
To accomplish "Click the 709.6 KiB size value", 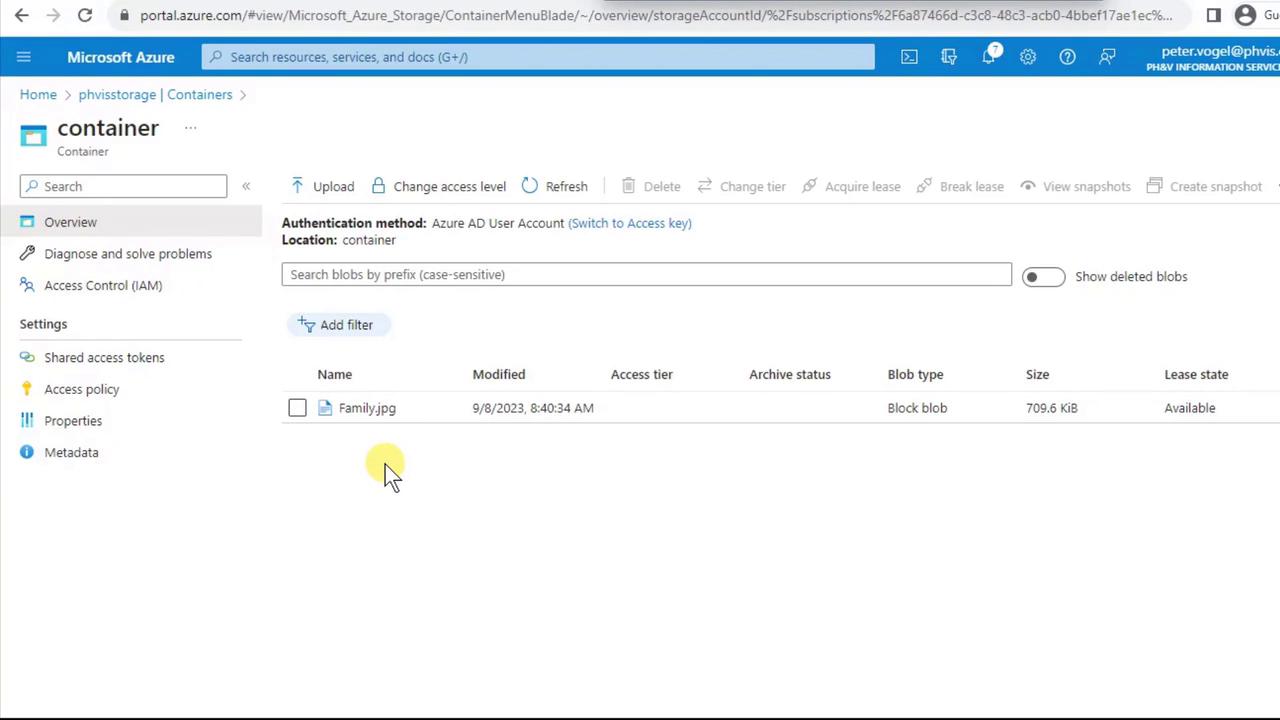I will (x=1052, y=408).
